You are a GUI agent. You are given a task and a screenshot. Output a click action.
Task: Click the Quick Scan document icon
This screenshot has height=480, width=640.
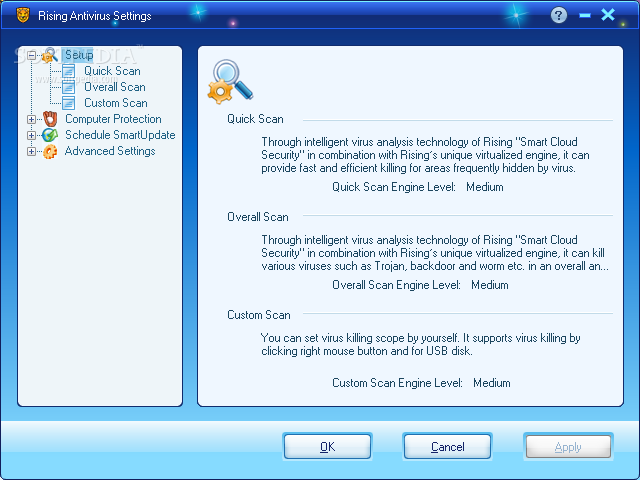click(x=68, y=71)
